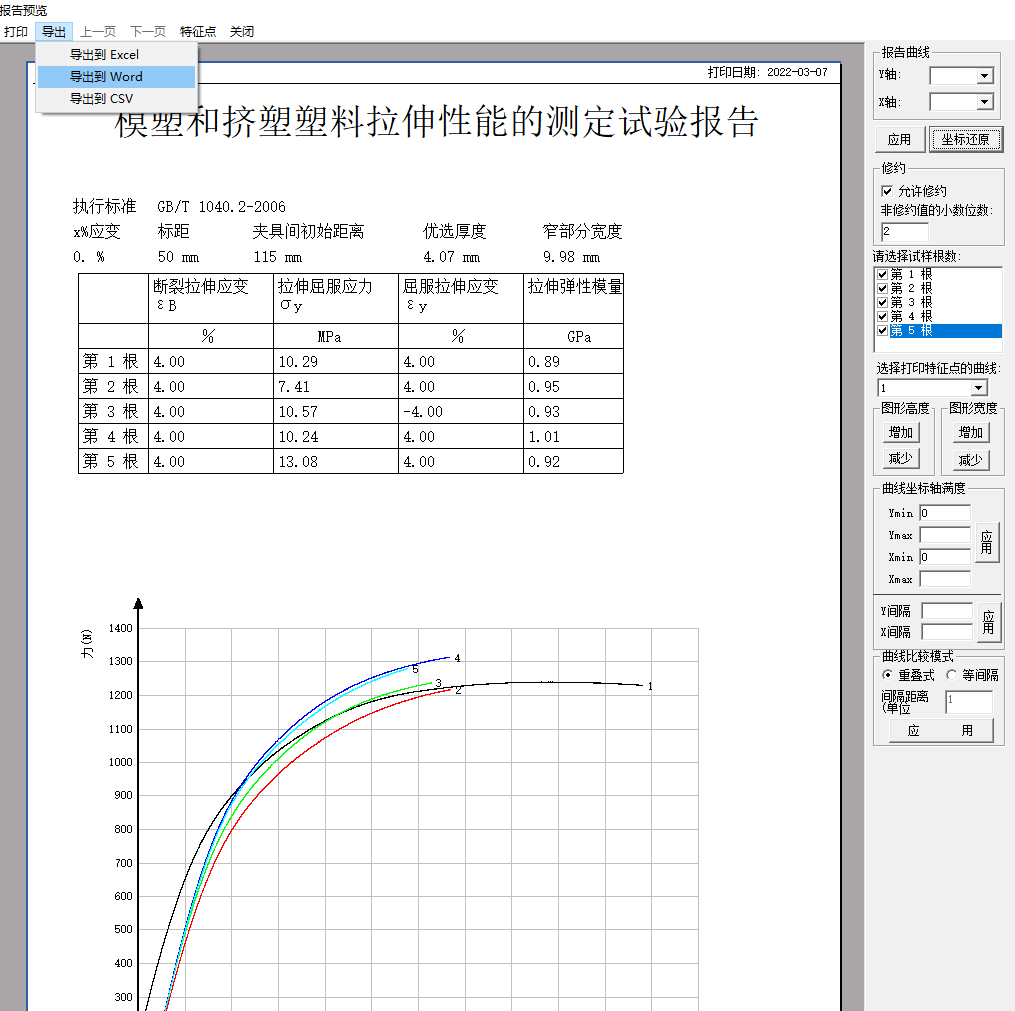This screenshot has width=1015, height=1011.
Task: Open the 特征点 menu
Action: (198, 32)
